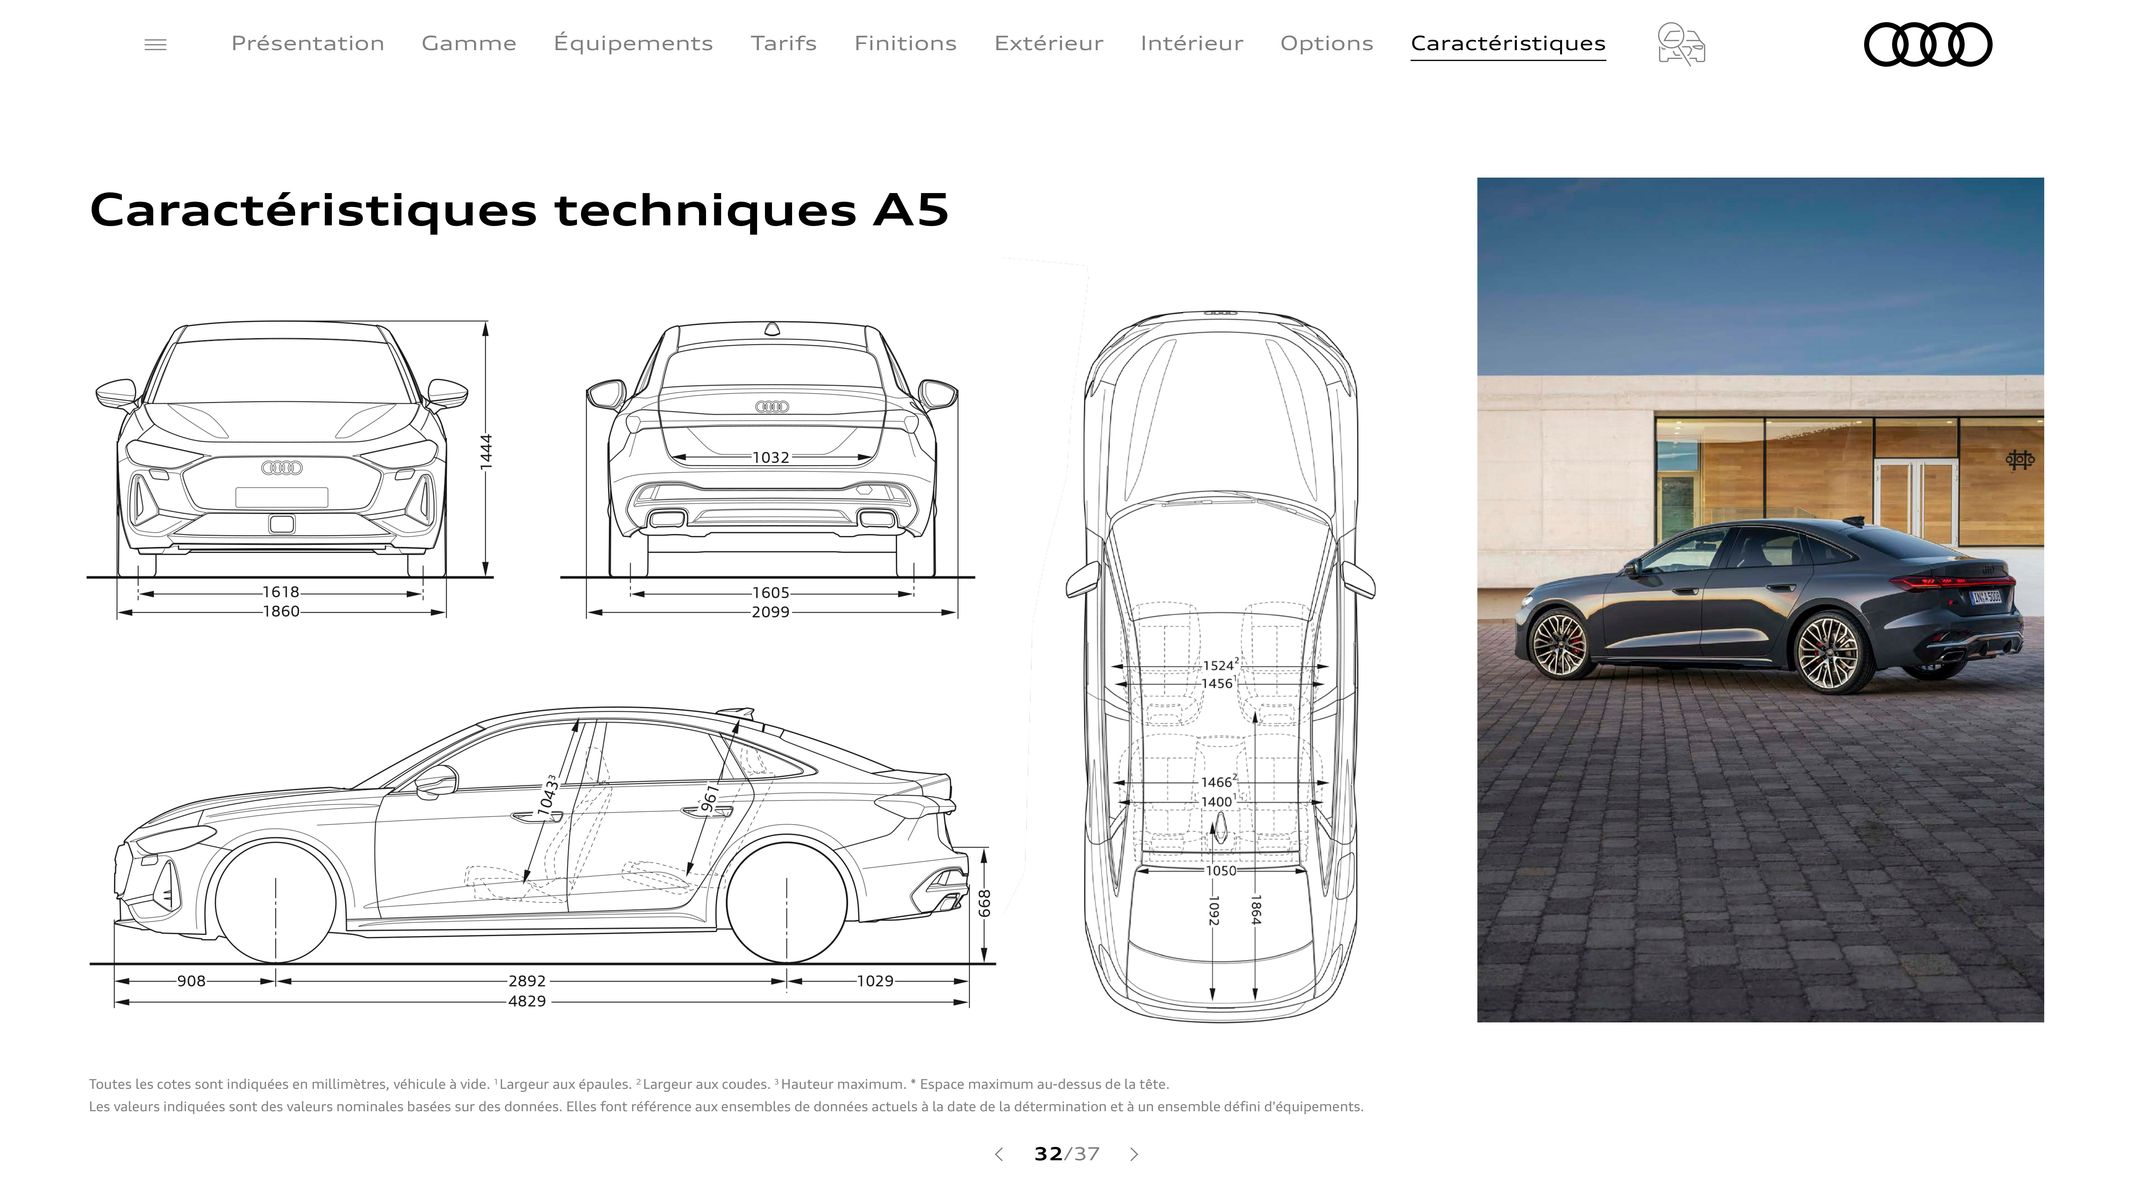Click the footnote about millimètres

(629, 1084)
